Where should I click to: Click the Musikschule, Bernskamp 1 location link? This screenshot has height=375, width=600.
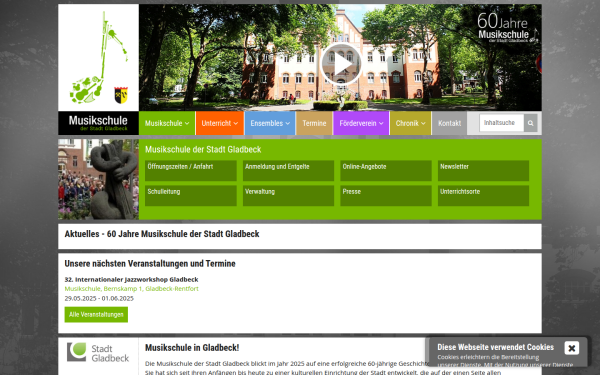tap(131, 289)
